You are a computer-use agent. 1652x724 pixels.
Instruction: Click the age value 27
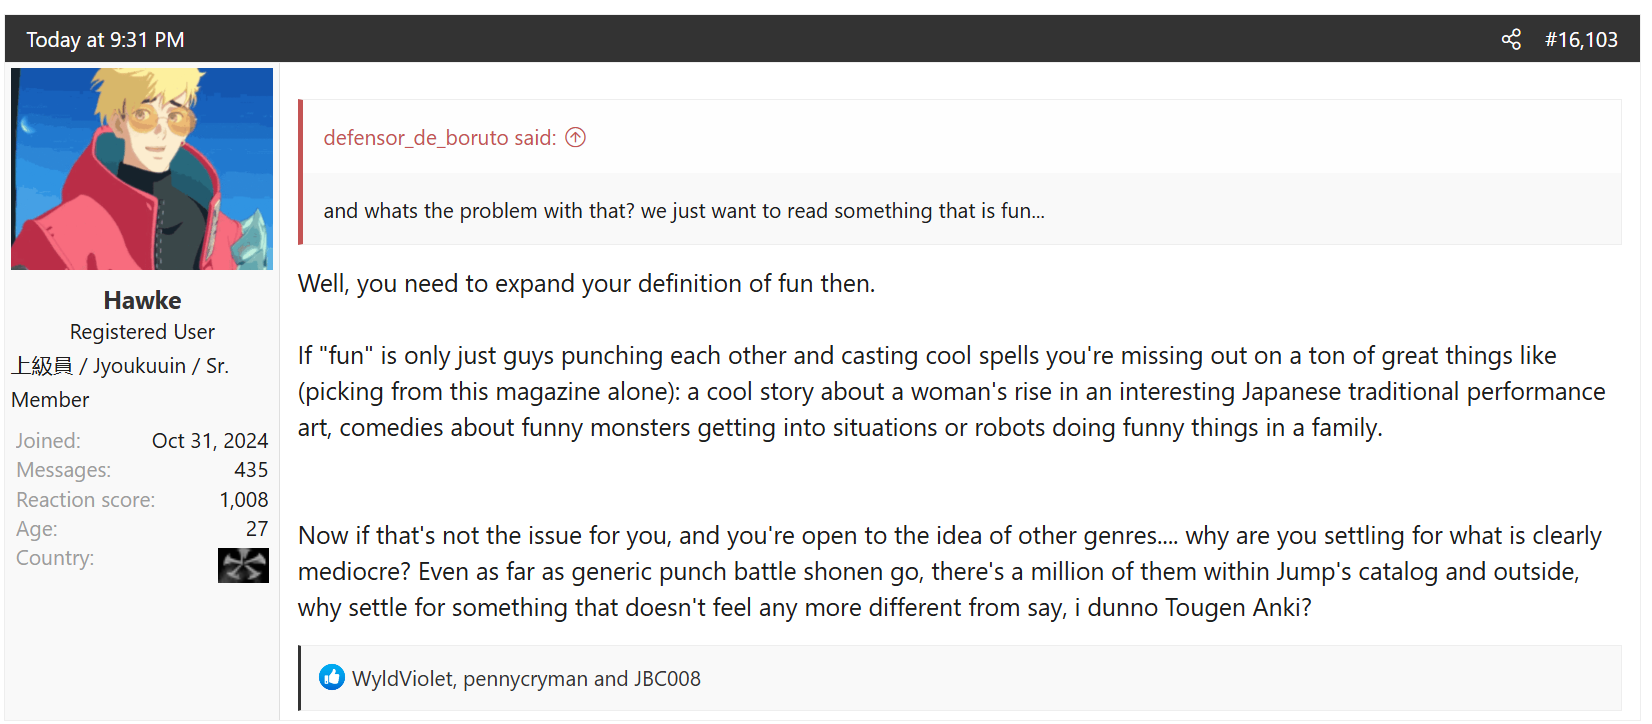pos(257,529)
